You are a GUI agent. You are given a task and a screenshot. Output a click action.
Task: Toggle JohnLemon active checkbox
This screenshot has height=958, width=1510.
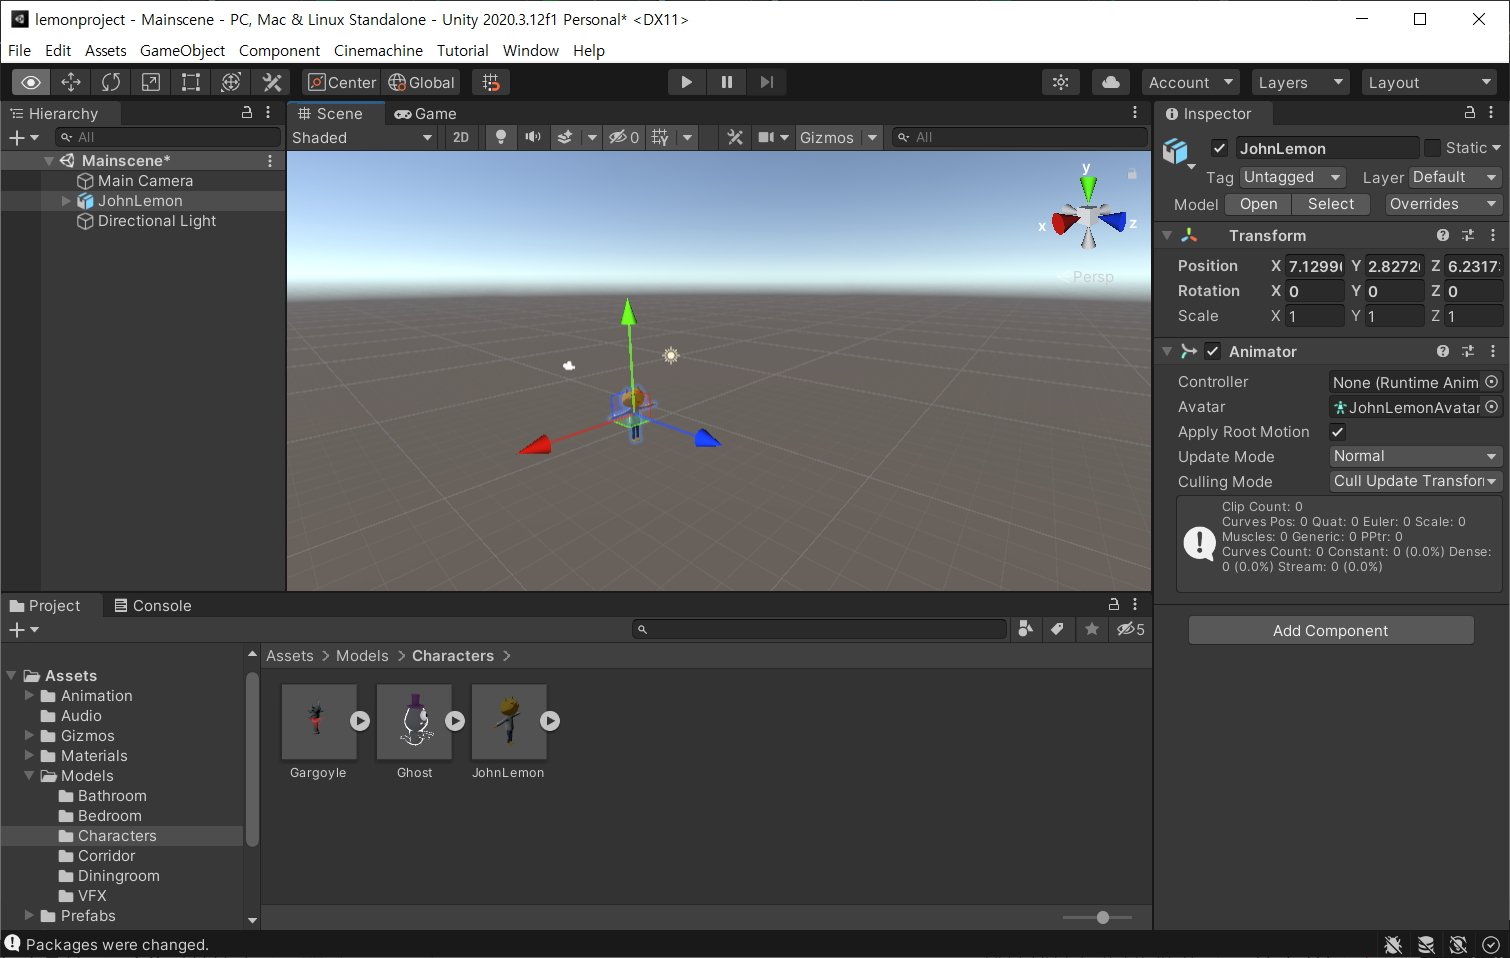pos(1219,148)
